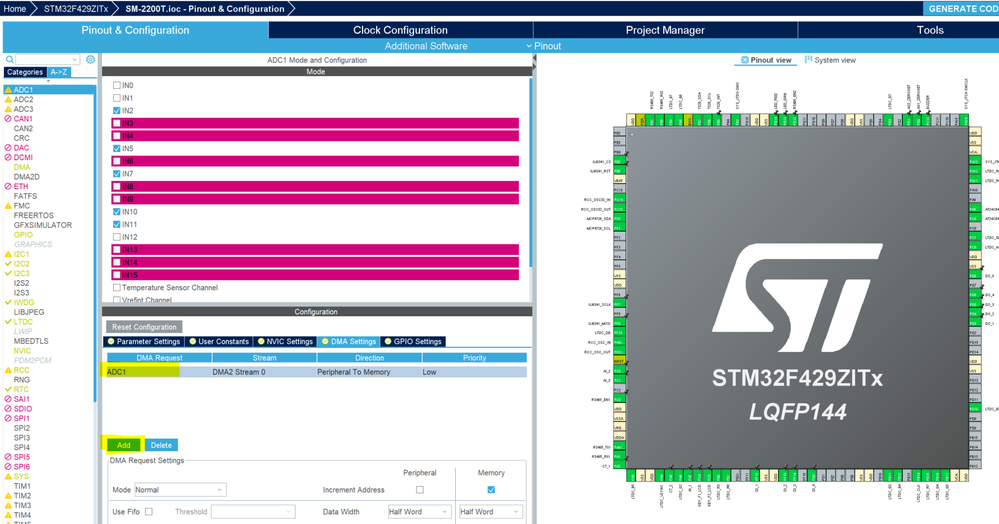The image size is (999, 524).
Task: Click the search magnifier icon in peripheral list
Action: [x=10, y=59]
